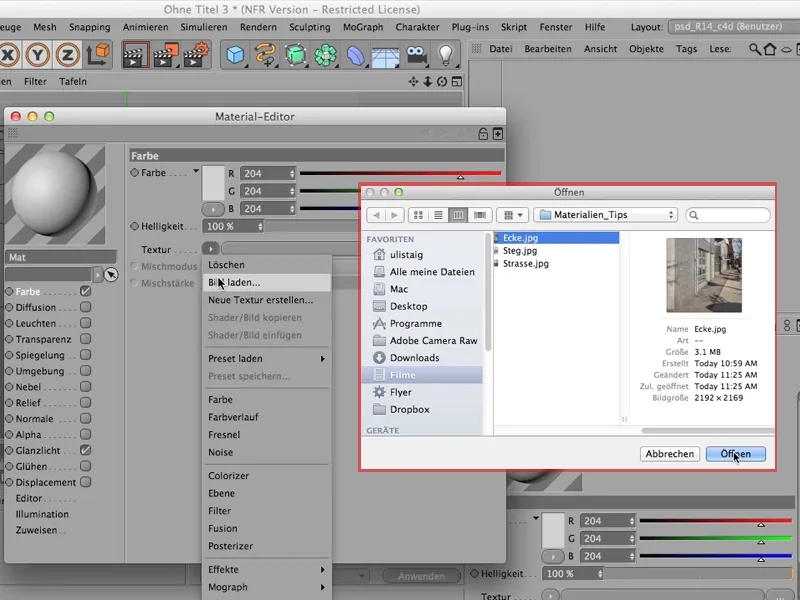This screenshot has width=800, height=600.
Task: Click the arrow picker icon beside Mat field
Action: (x=111, y=275)
